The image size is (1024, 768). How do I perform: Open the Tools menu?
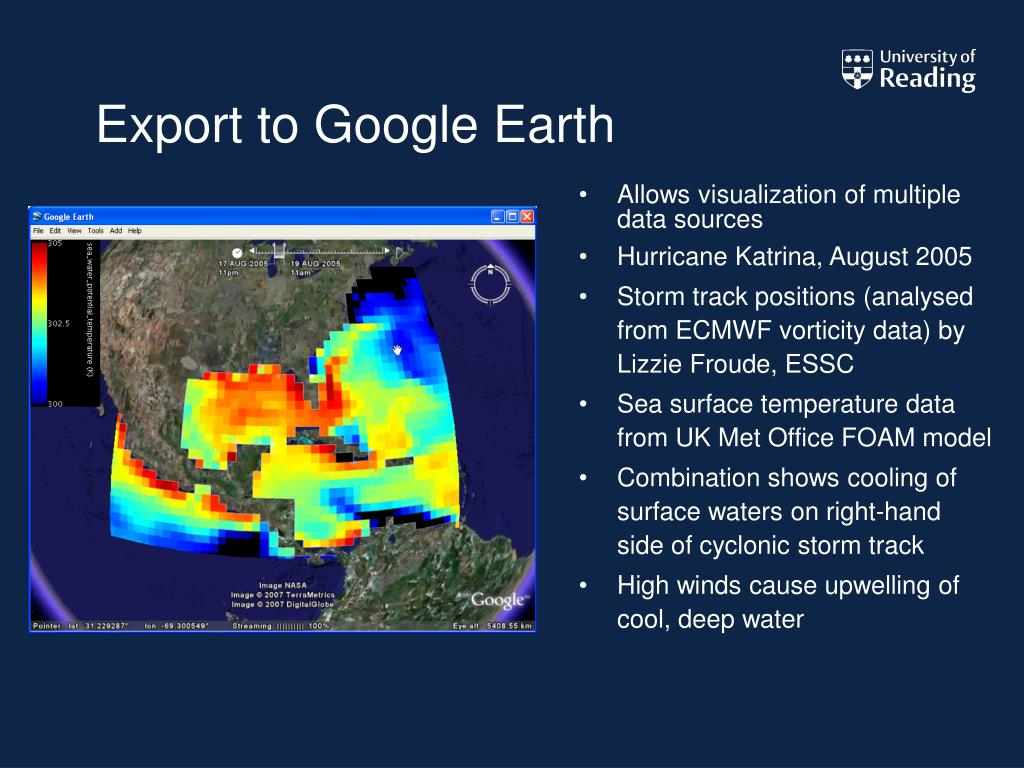point(95,231)
